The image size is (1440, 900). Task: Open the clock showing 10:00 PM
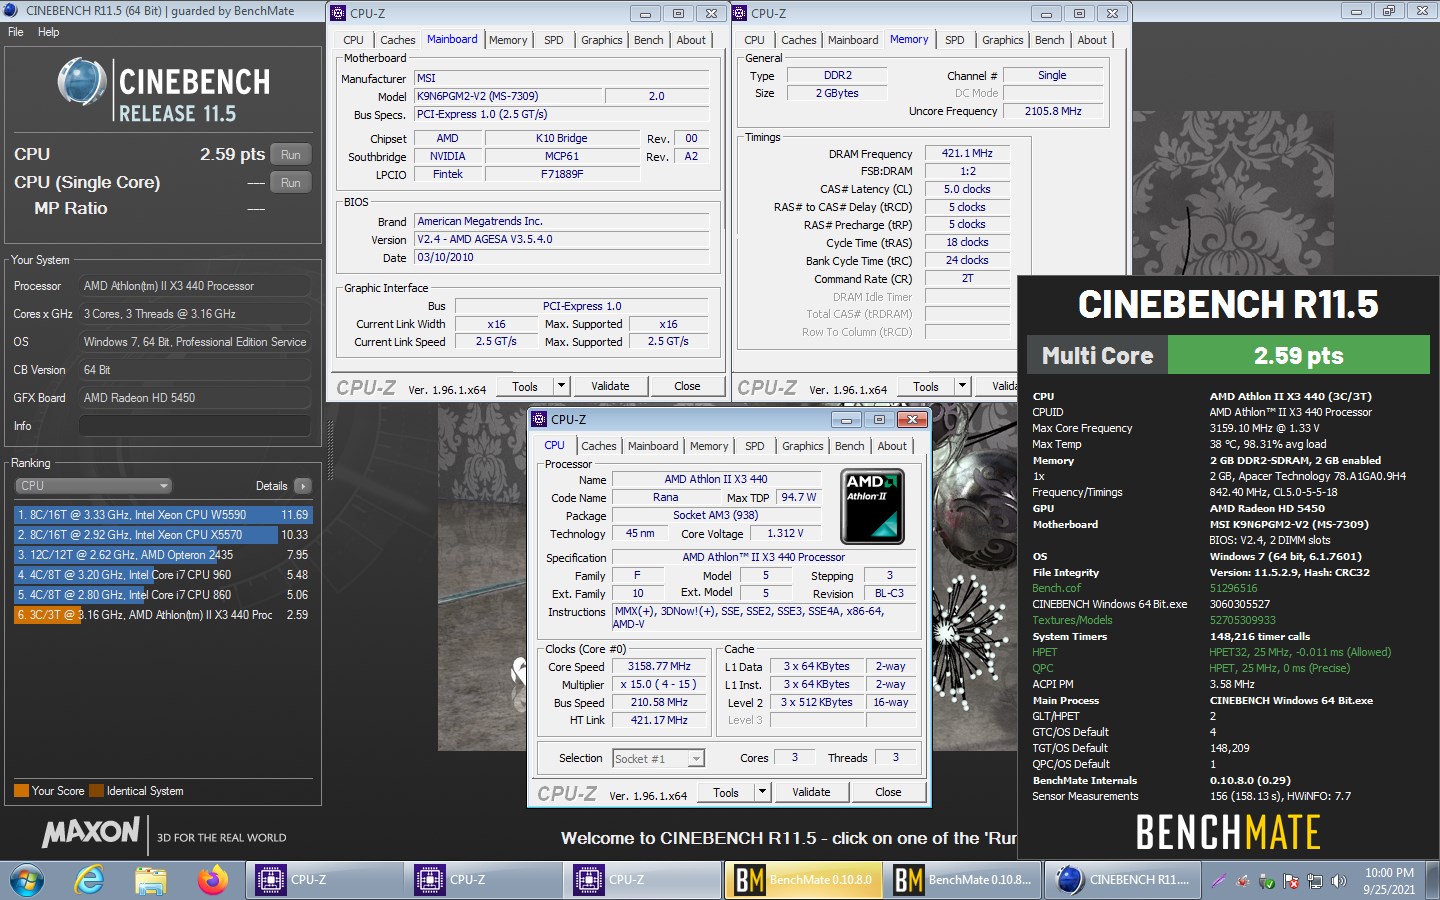[x=1389, y=880]
